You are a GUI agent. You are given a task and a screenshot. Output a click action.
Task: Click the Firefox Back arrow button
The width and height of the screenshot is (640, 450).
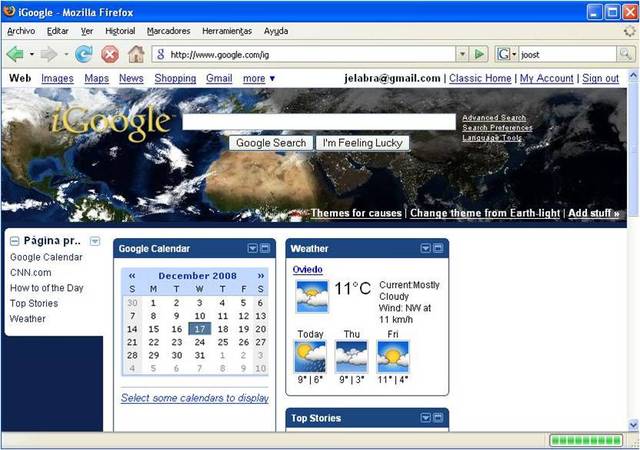click(15, 54)
